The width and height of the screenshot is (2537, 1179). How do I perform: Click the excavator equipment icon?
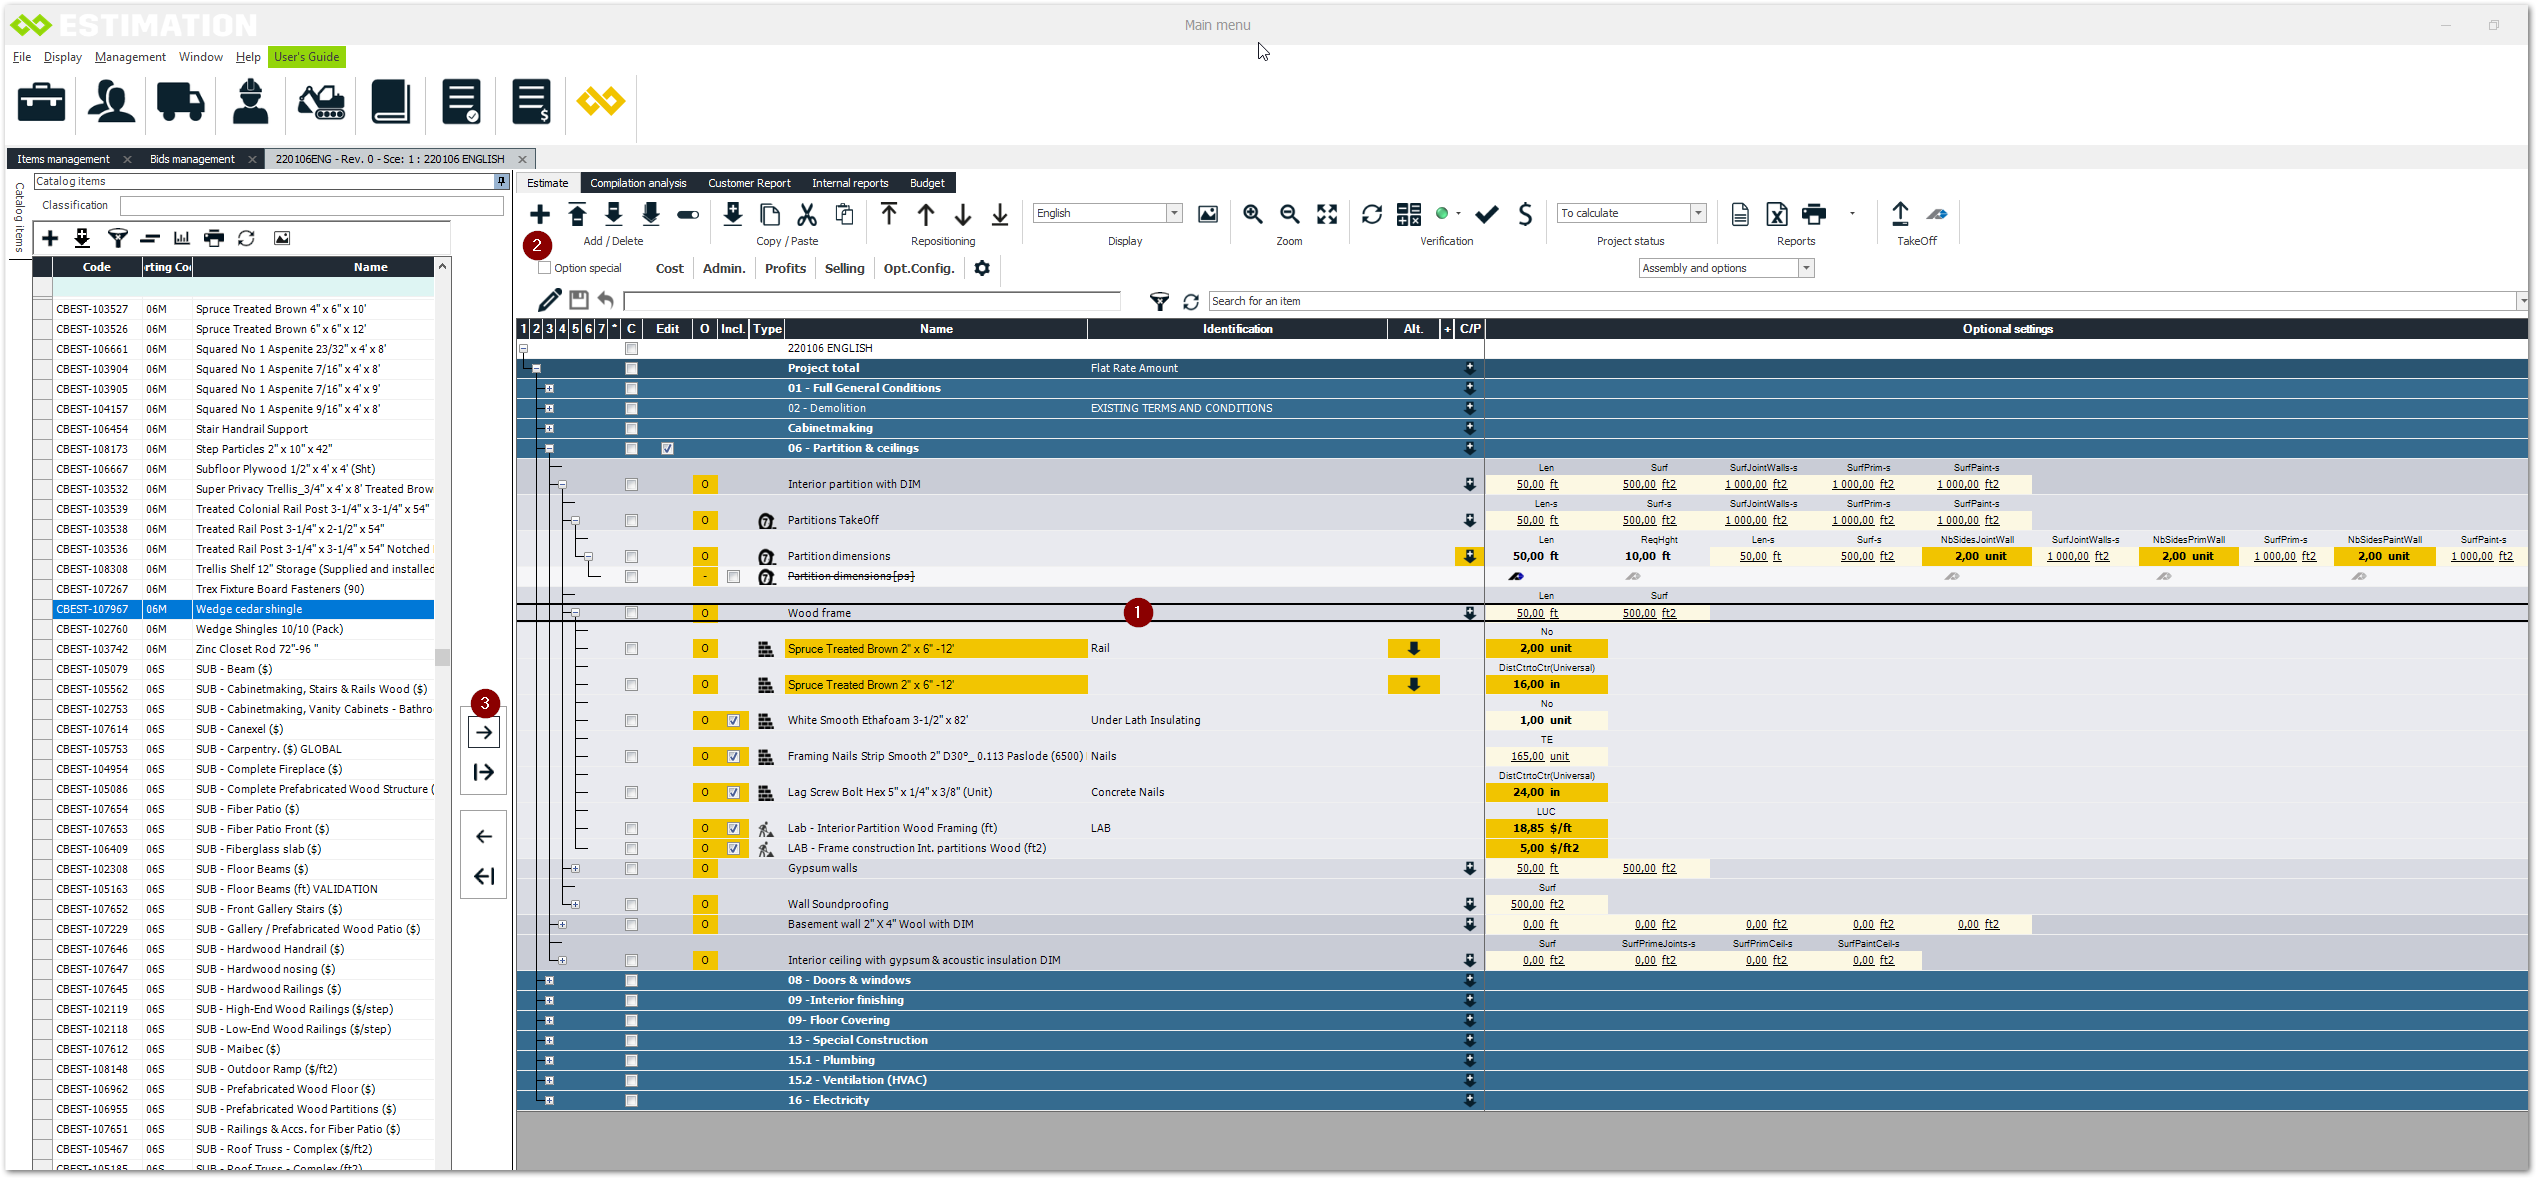coord(321,102)
